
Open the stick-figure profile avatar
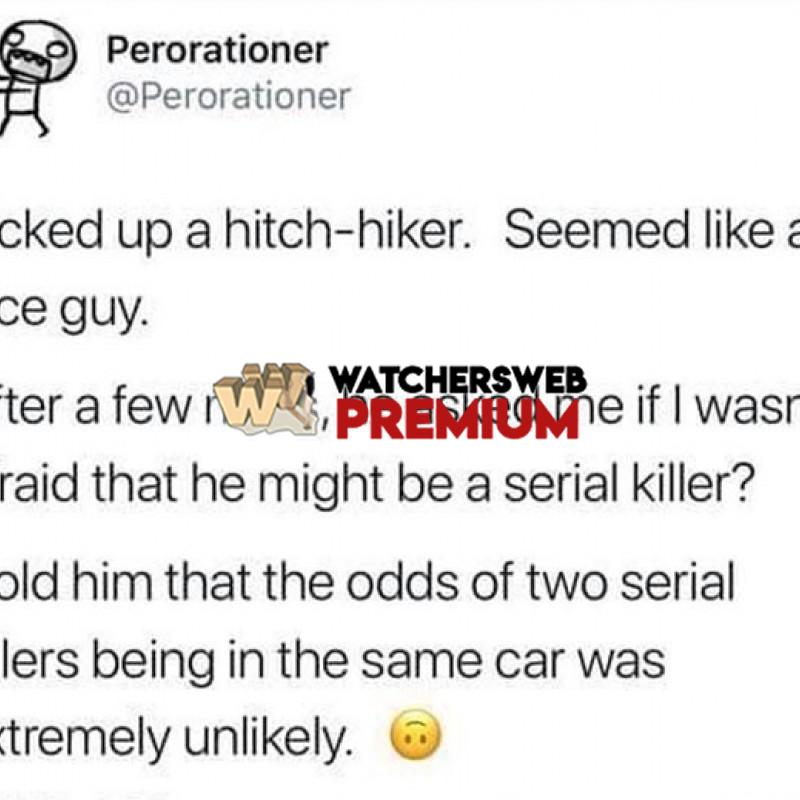click(37, 78)
